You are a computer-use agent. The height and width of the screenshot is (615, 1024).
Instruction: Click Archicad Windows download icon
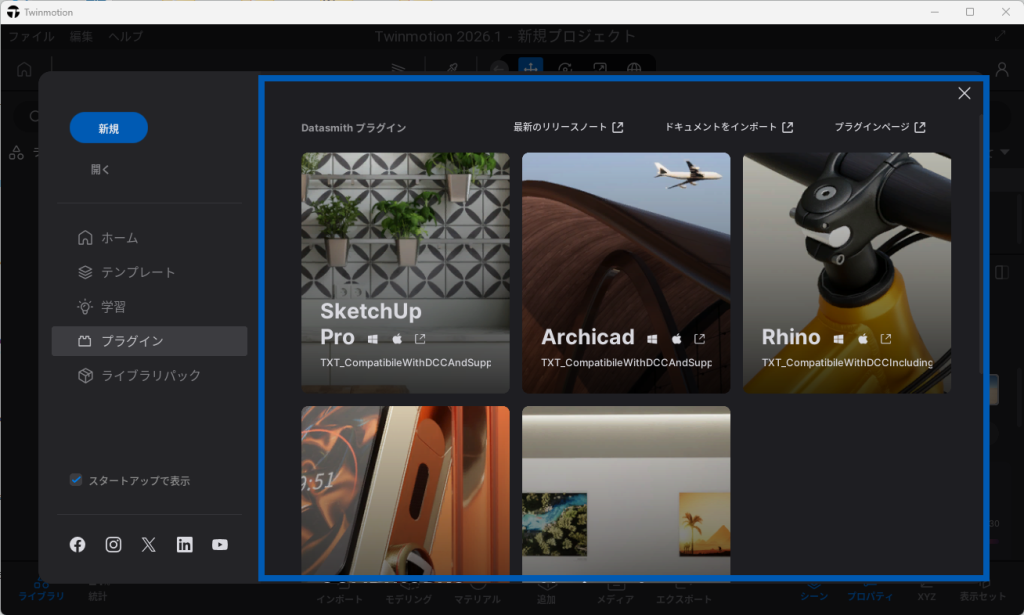[652, 339]
